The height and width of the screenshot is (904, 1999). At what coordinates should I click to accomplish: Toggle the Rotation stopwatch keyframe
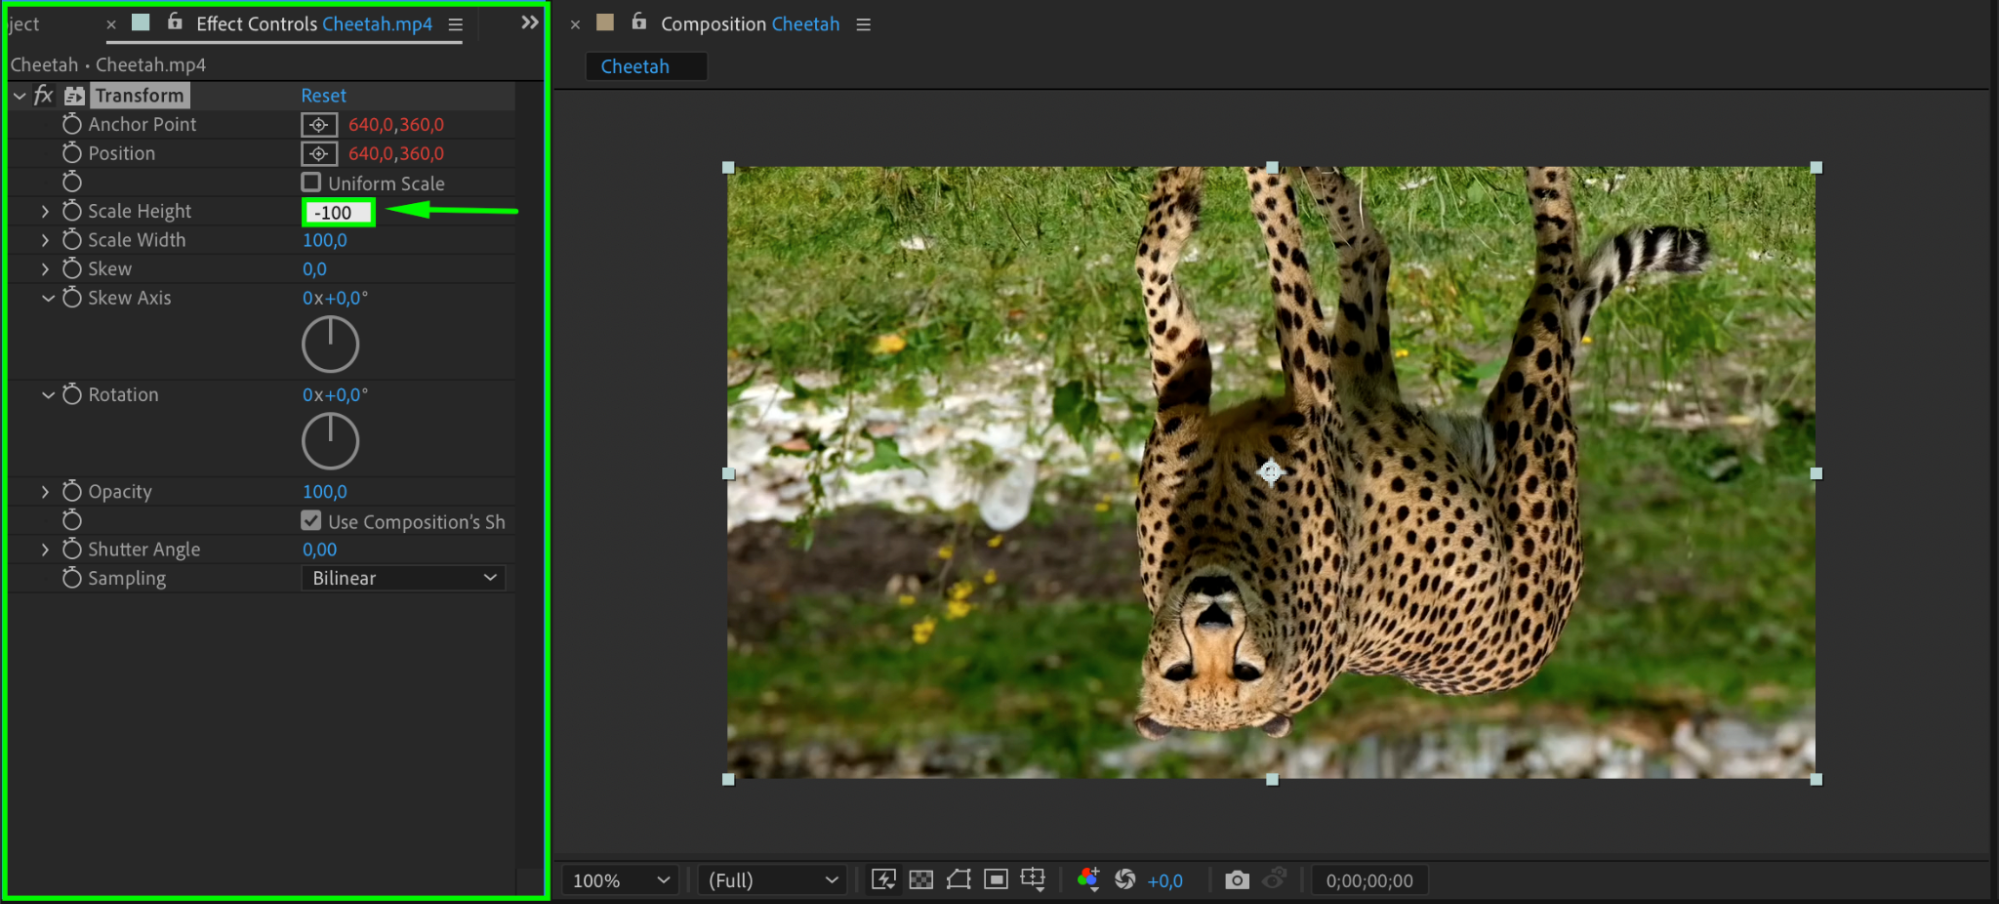tap(72, 395)
